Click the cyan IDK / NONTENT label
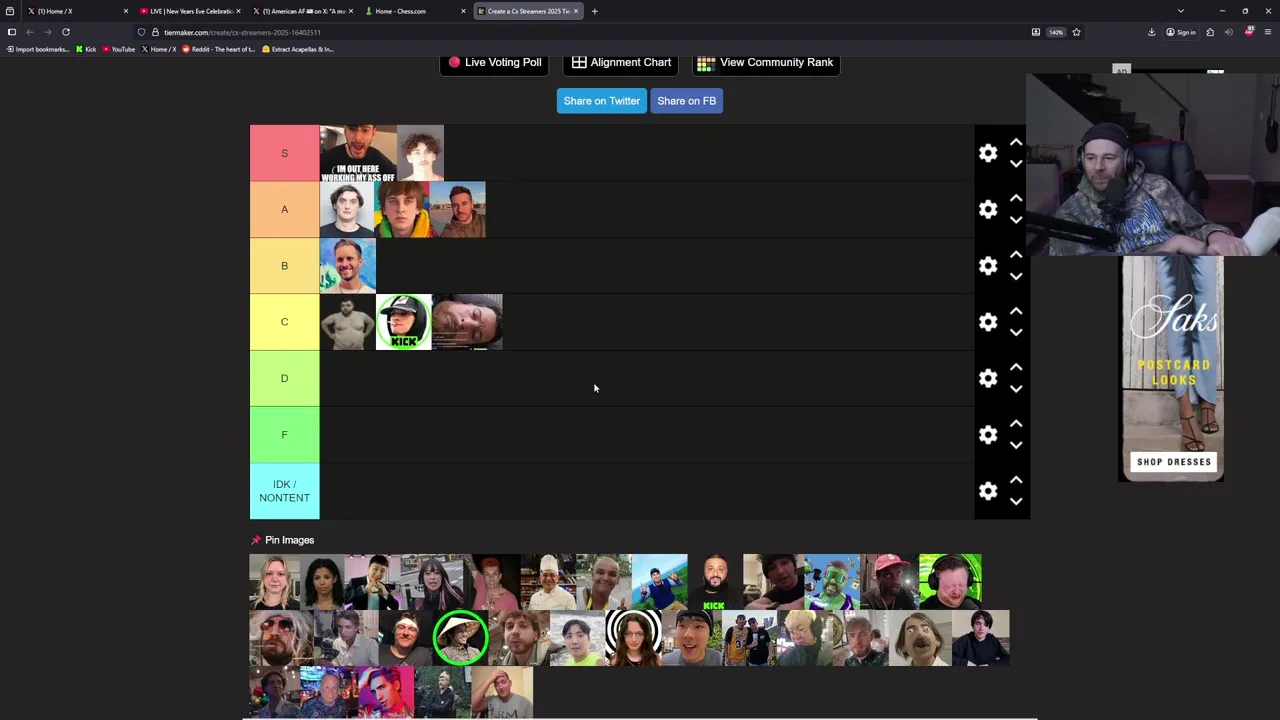This screenshot has width=1280, height=720. click(x=284, y=491)
